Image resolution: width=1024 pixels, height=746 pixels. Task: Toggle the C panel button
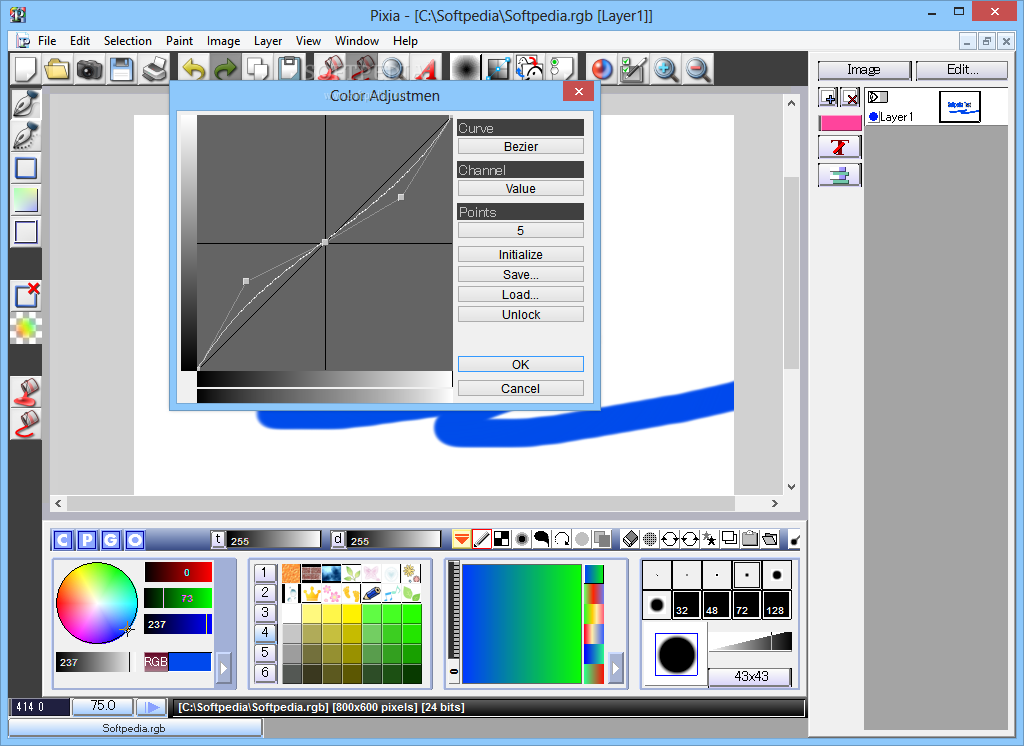pos(63,540)
